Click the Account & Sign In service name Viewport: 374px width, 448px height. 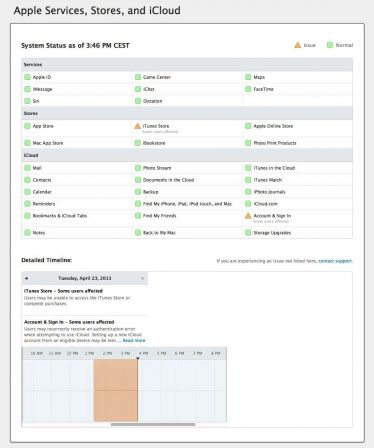tap(272, 216)
